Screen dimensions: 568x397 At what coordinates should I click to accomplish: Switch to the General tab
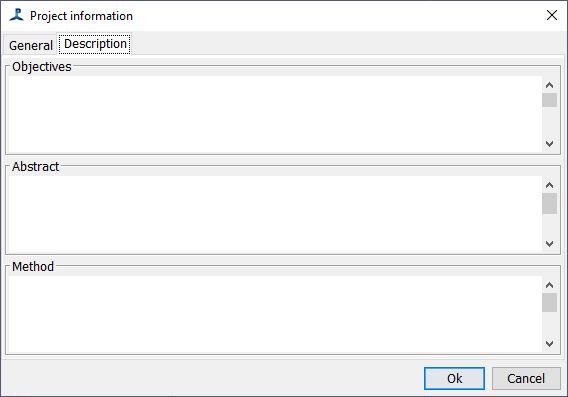(30, 45)
